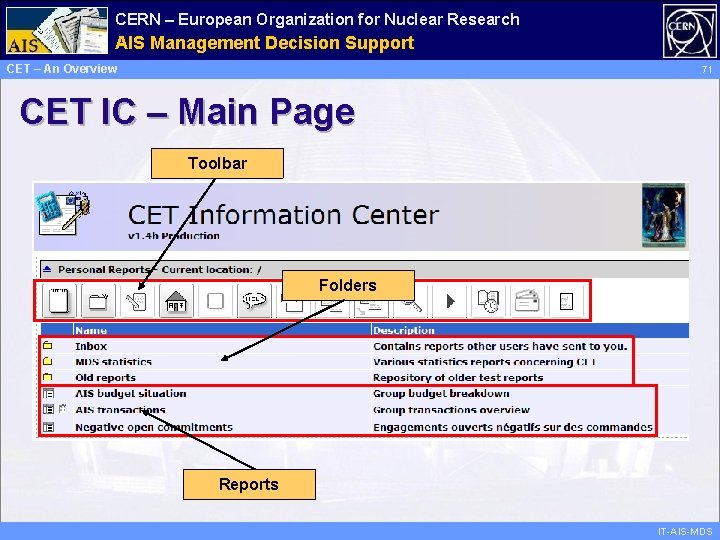720x540 pixels.
Task: Click the 'Various statistics reports concerning' description
Action: tap(484, 362)
